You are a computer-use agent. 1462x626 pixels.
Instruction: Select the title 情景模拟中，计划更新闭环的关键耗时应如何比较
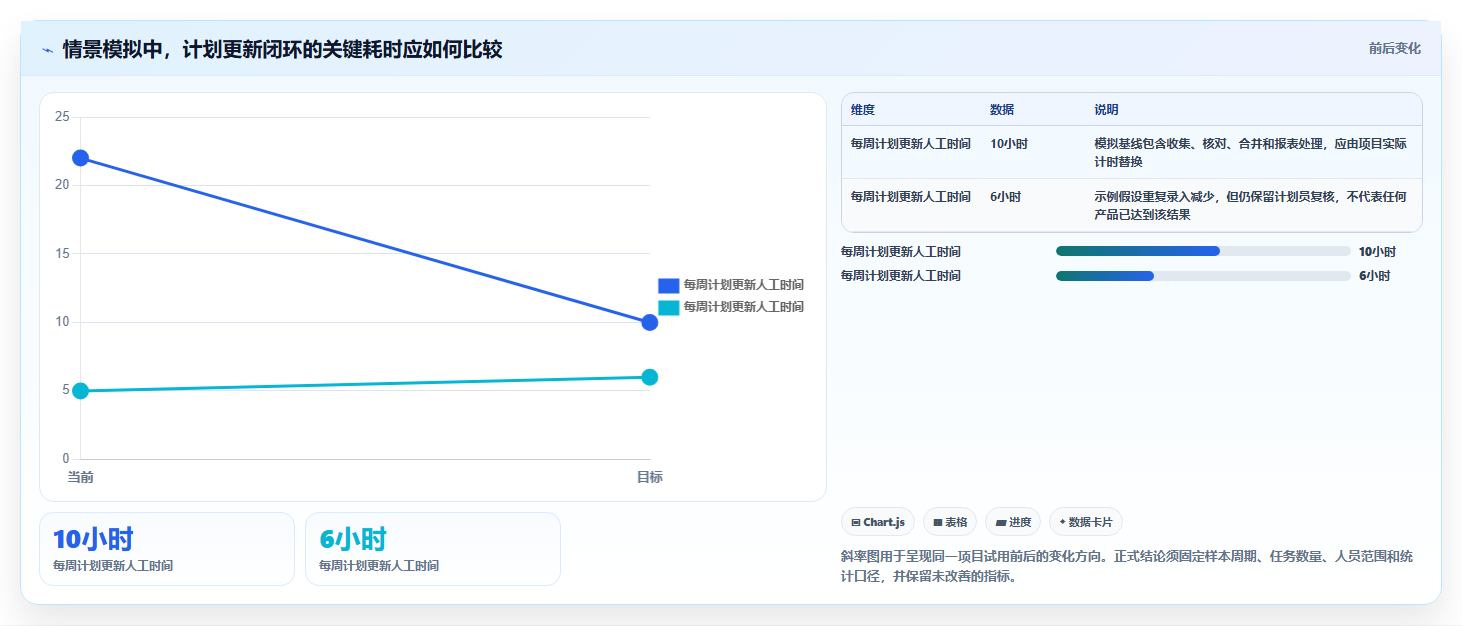(x=282, y=49)
